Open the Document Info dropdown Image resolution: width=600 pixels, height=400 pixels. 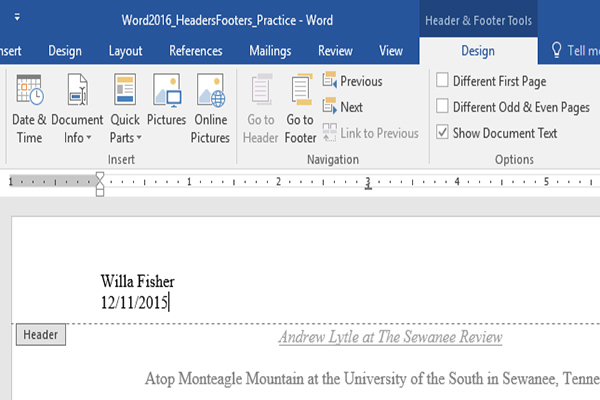(x=77, y=109)
